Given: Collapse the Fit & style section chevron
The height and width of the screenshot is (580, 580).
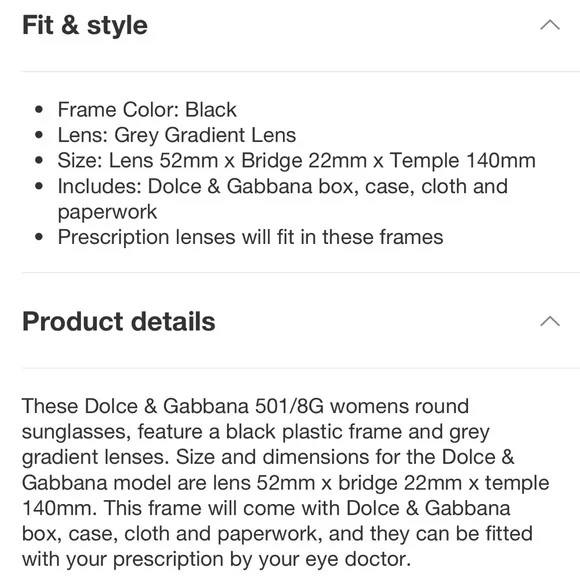Looking at the screenshot, I should point(550,25).
